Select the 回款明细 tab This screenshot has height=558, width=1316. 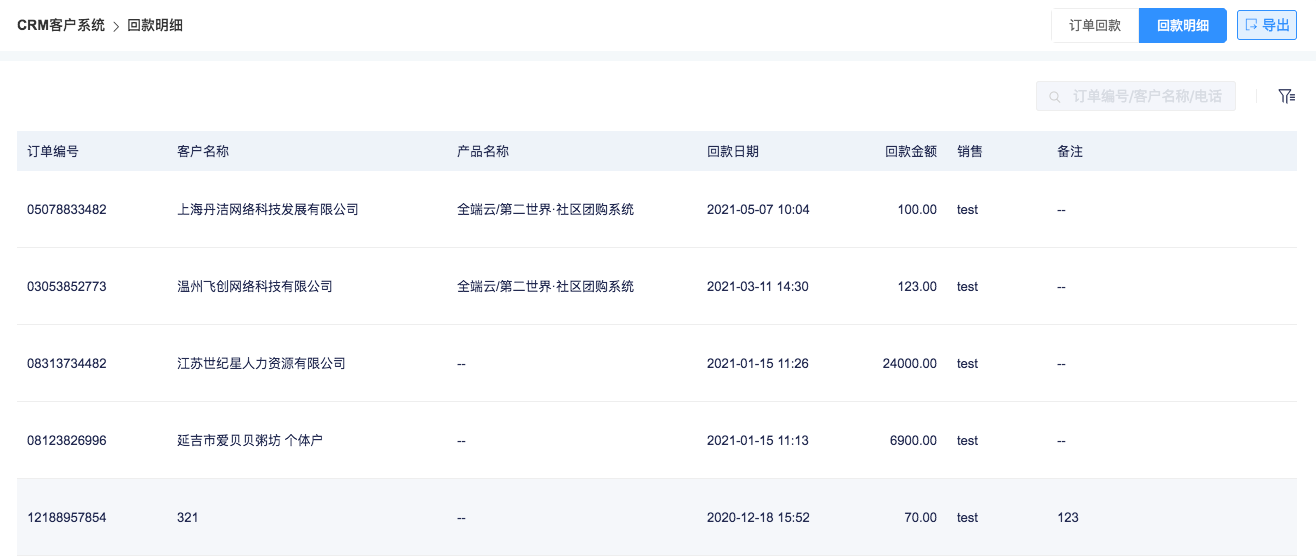coord(1183,26)
